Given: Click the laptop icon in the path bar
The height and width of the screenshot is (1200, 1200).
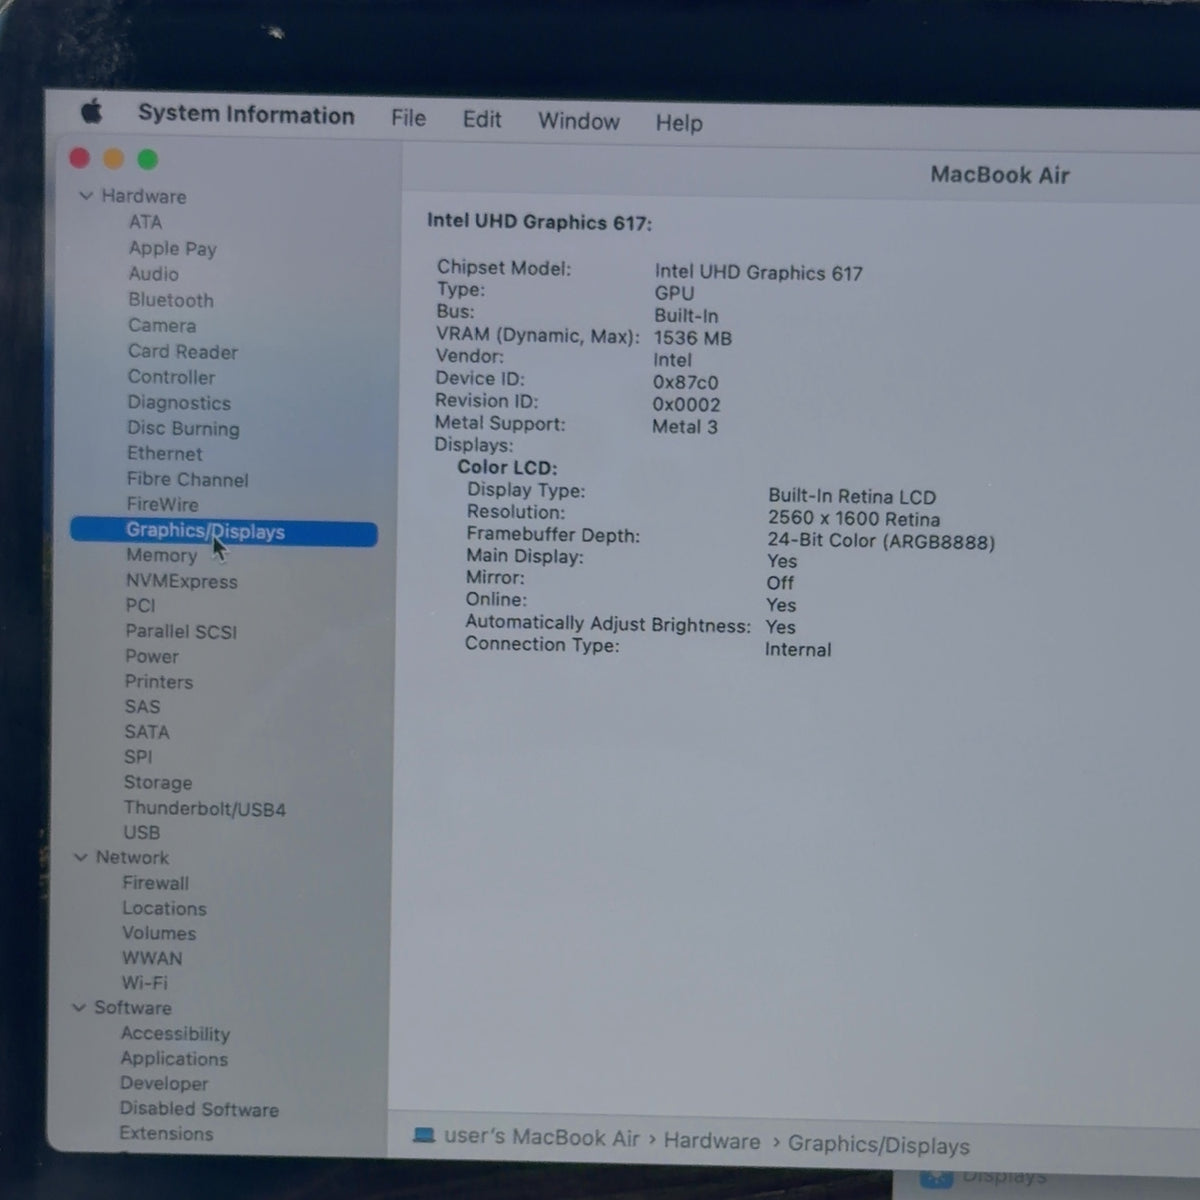Looking at the screenshot, I should tap(424, 1135).
